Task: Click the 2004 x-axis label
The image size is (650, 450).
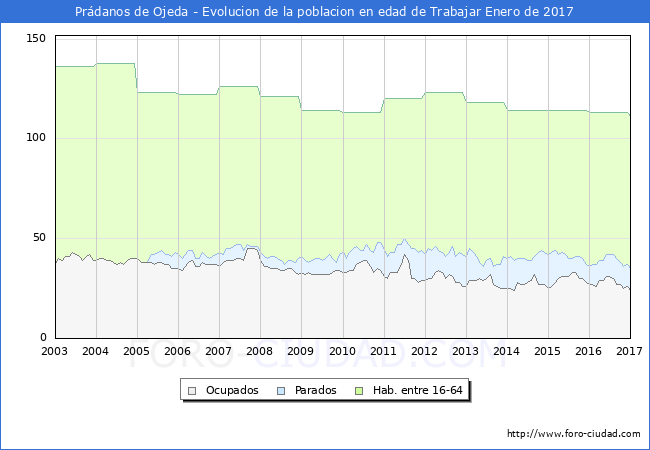Action: pos(95,351)
